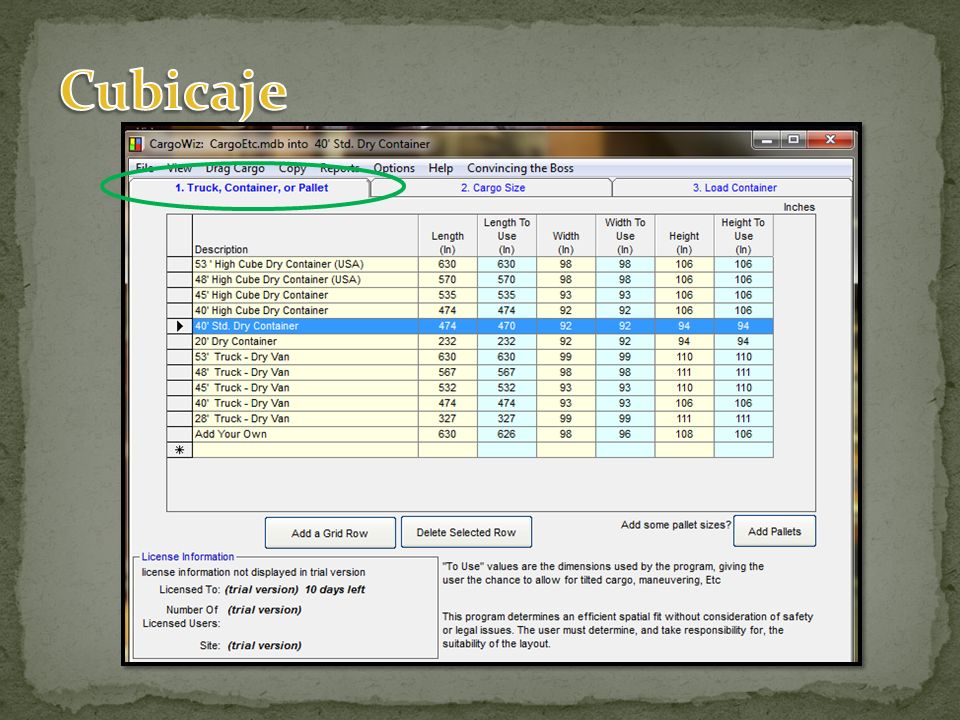This screenshot has height=720, width=960.
Task: Open the View menu
Action: click(x=179, y=168)
